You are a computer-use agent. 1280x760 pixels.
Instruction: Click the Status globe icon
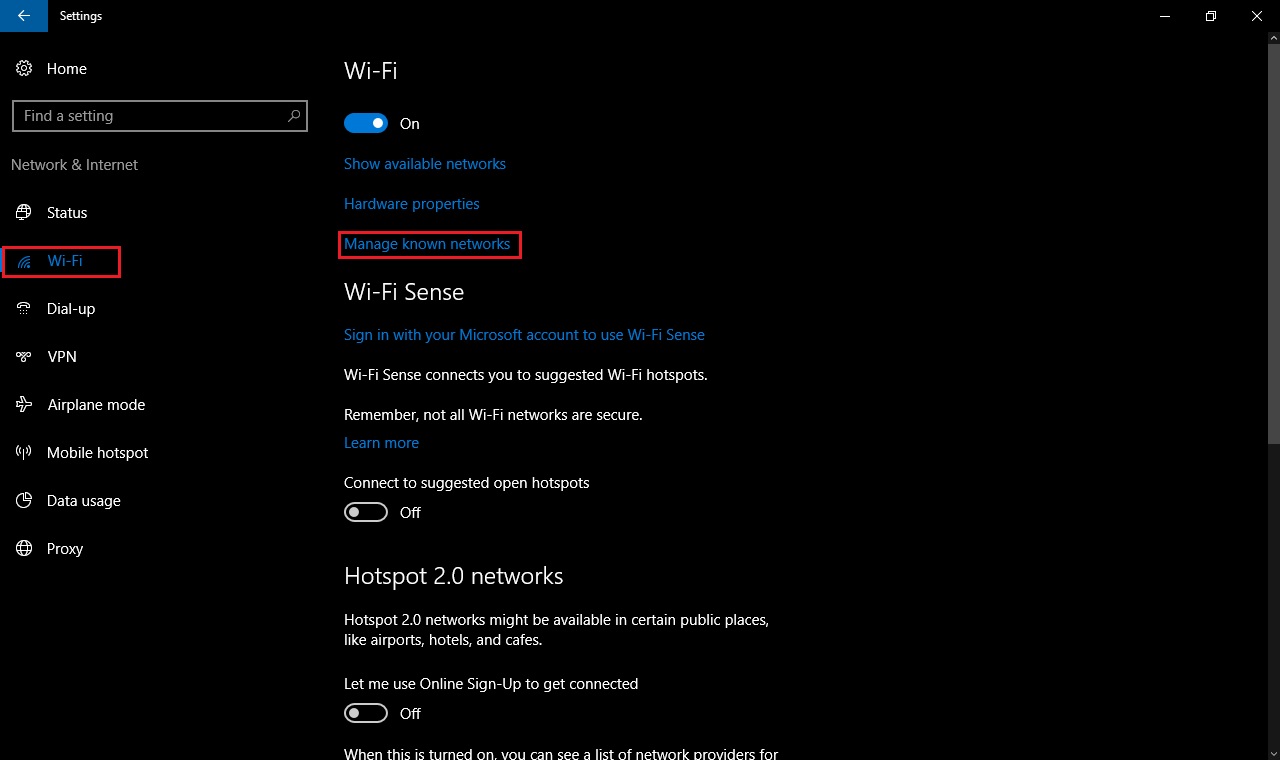(x=24, y=212)
